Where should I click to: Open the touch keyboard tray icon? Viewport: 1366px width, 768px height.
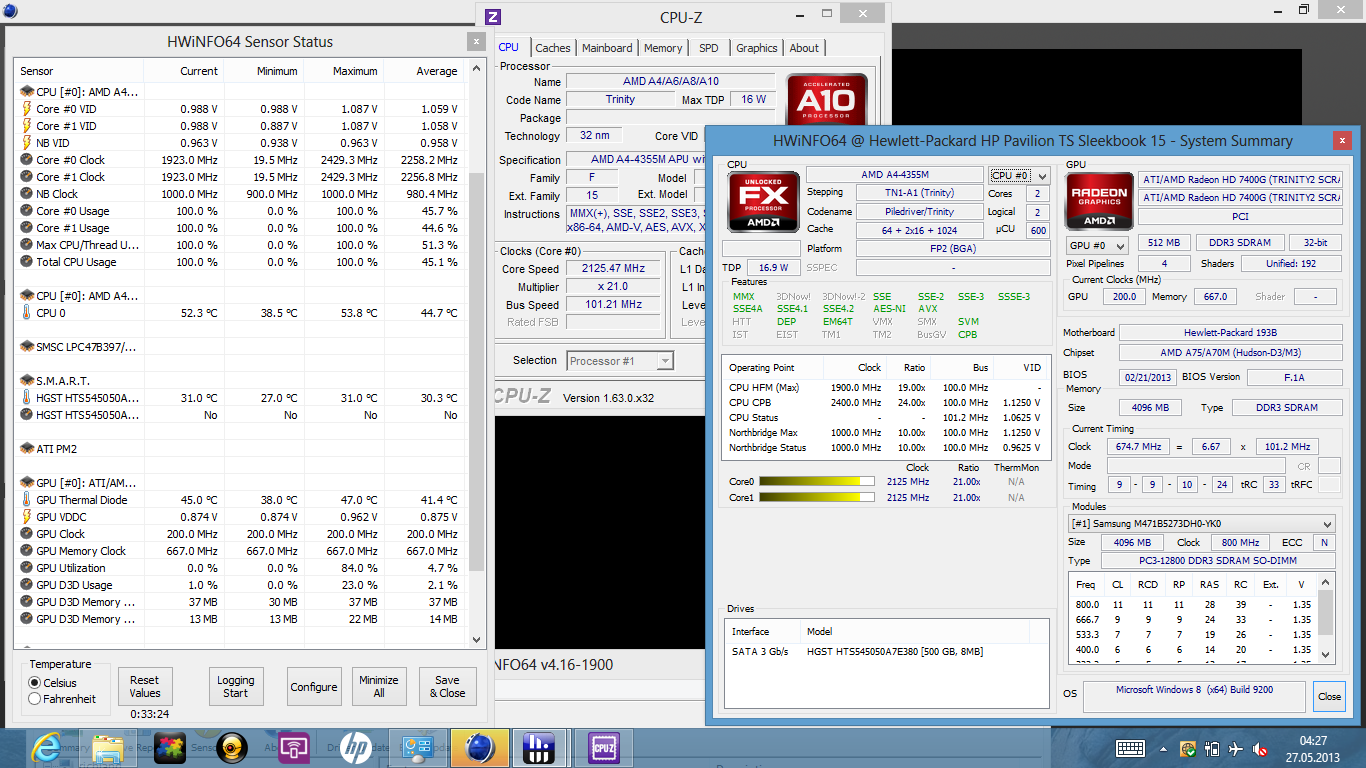tap(1130, 748)
